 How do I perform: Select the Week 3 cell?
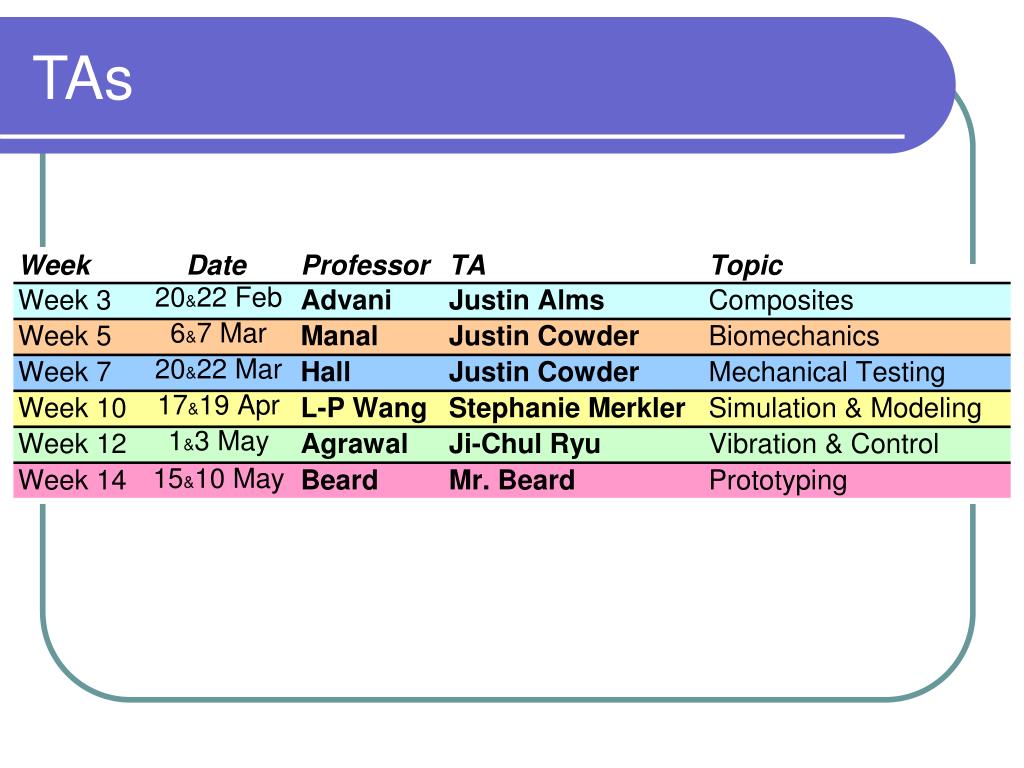(x=65, y=300)
